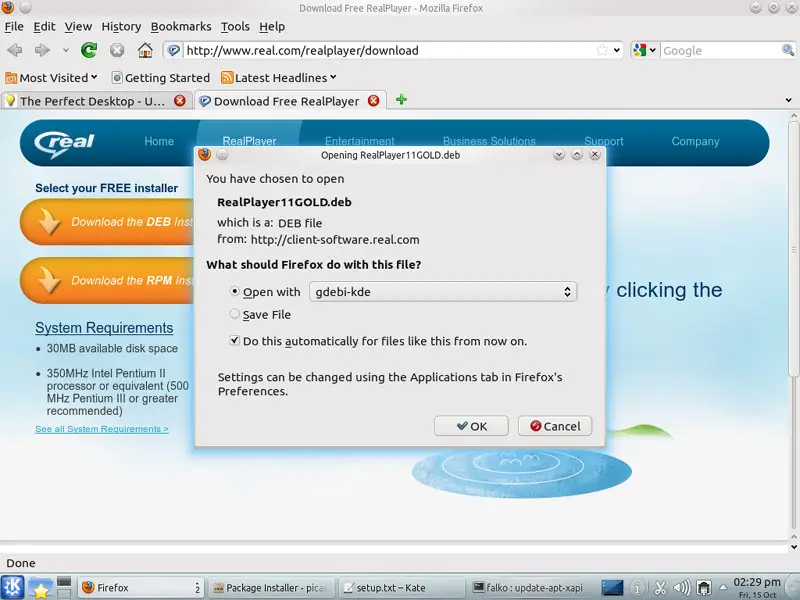Cancel the Opening RealPlayer11GOLD.deb dialog
The image size is (800, 600).
555,426
